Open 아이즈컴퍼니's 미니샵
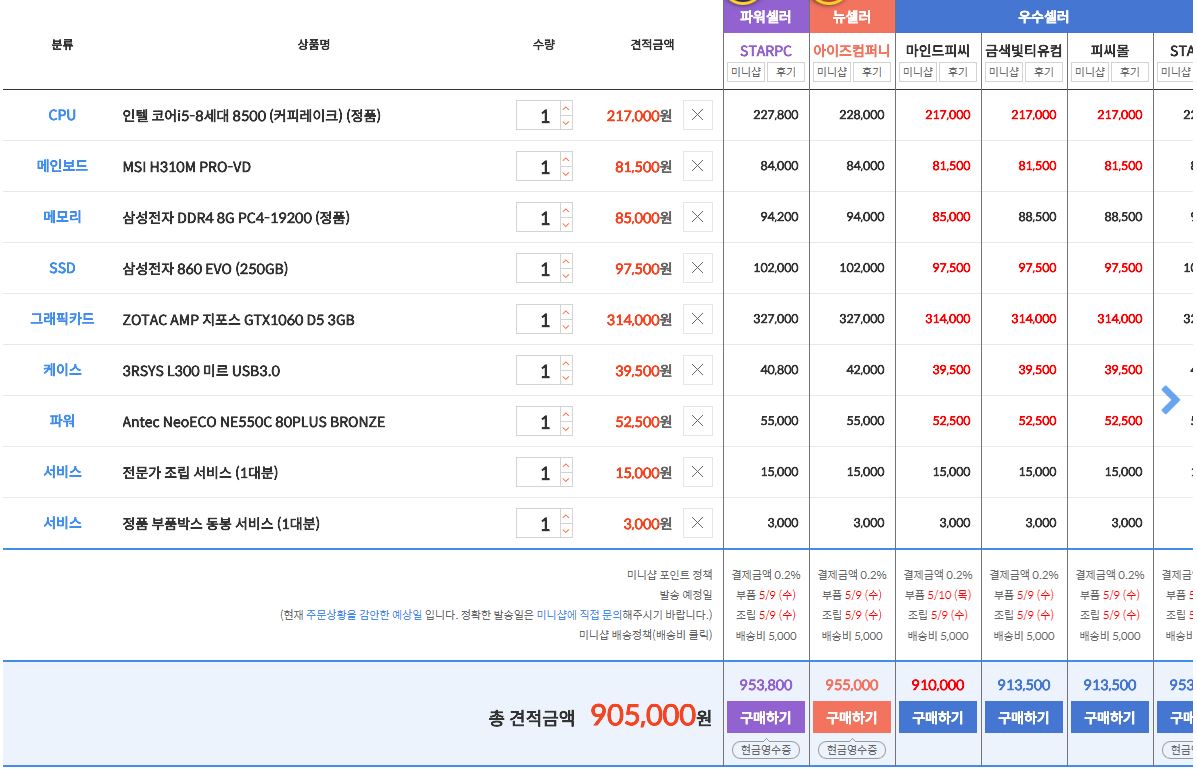Image resolution: width=1197 pixels, height=774 pixels. point(832,72)
